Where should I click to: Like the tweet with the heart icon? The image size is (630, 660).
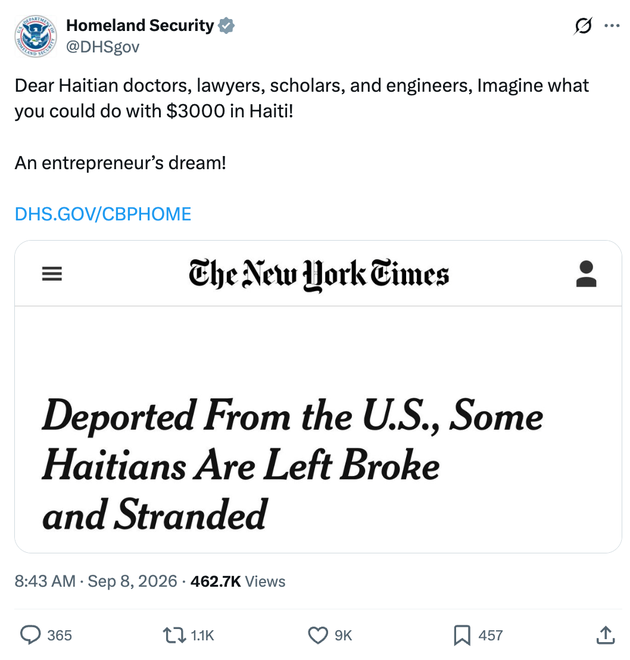click(x=318, y=635)
